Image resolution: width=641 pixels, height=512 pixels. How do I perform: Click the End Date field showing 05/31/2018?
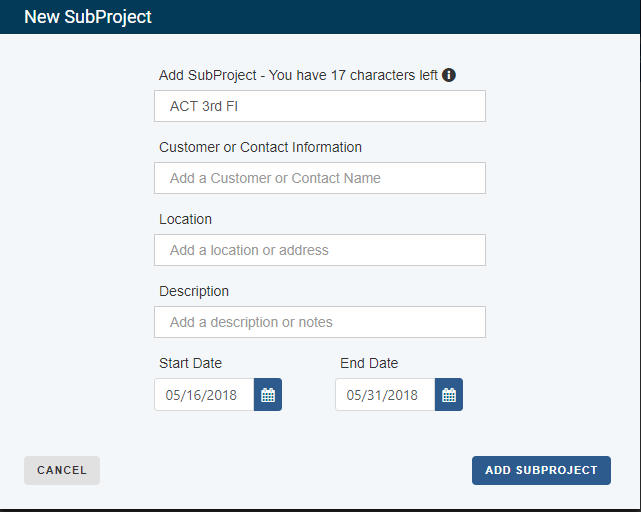pos(385,395)
